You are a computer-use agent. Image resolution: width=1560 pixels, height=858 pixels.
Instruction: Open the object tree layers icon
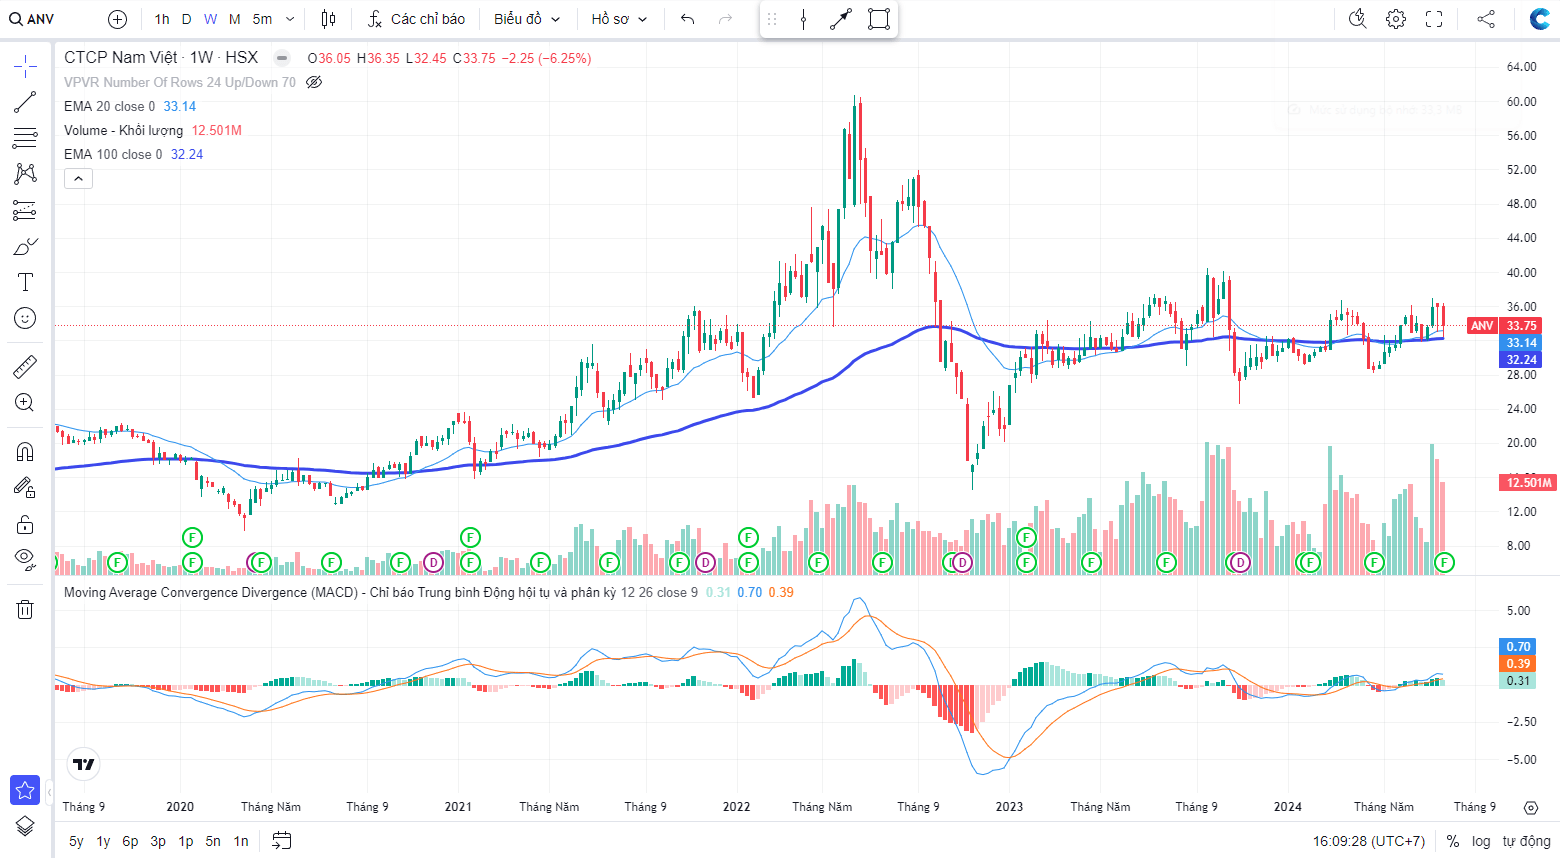point(25,826)
